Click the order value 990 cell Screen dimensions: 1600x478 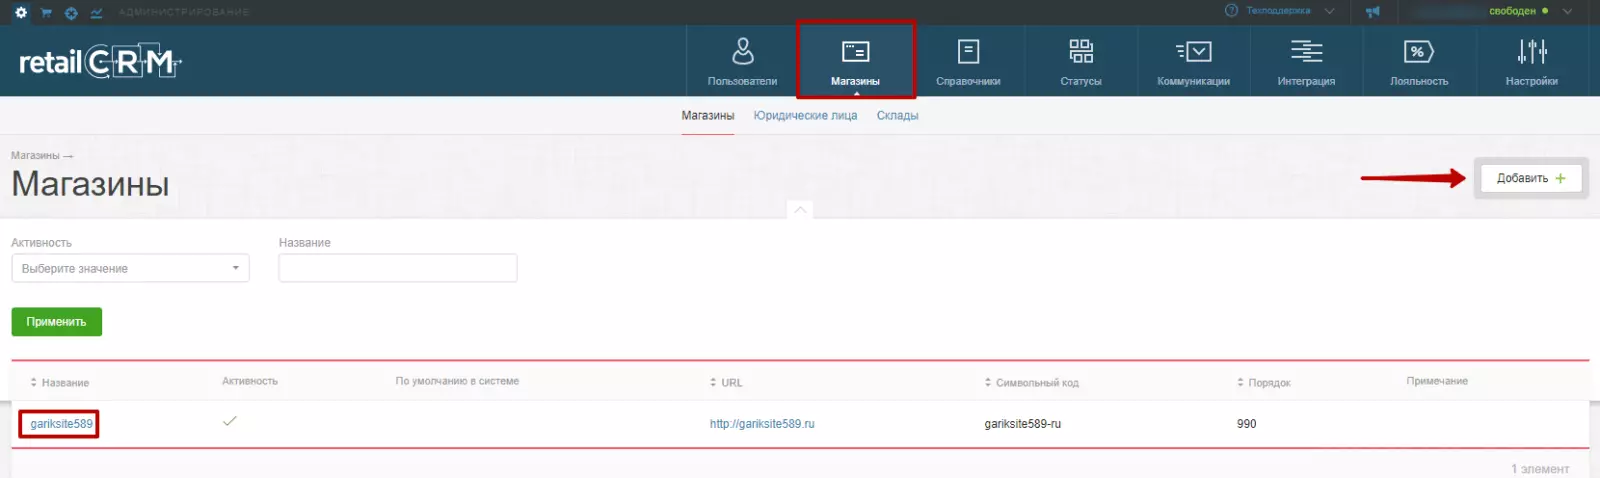pyautogui.click(x=1247, y=424)
